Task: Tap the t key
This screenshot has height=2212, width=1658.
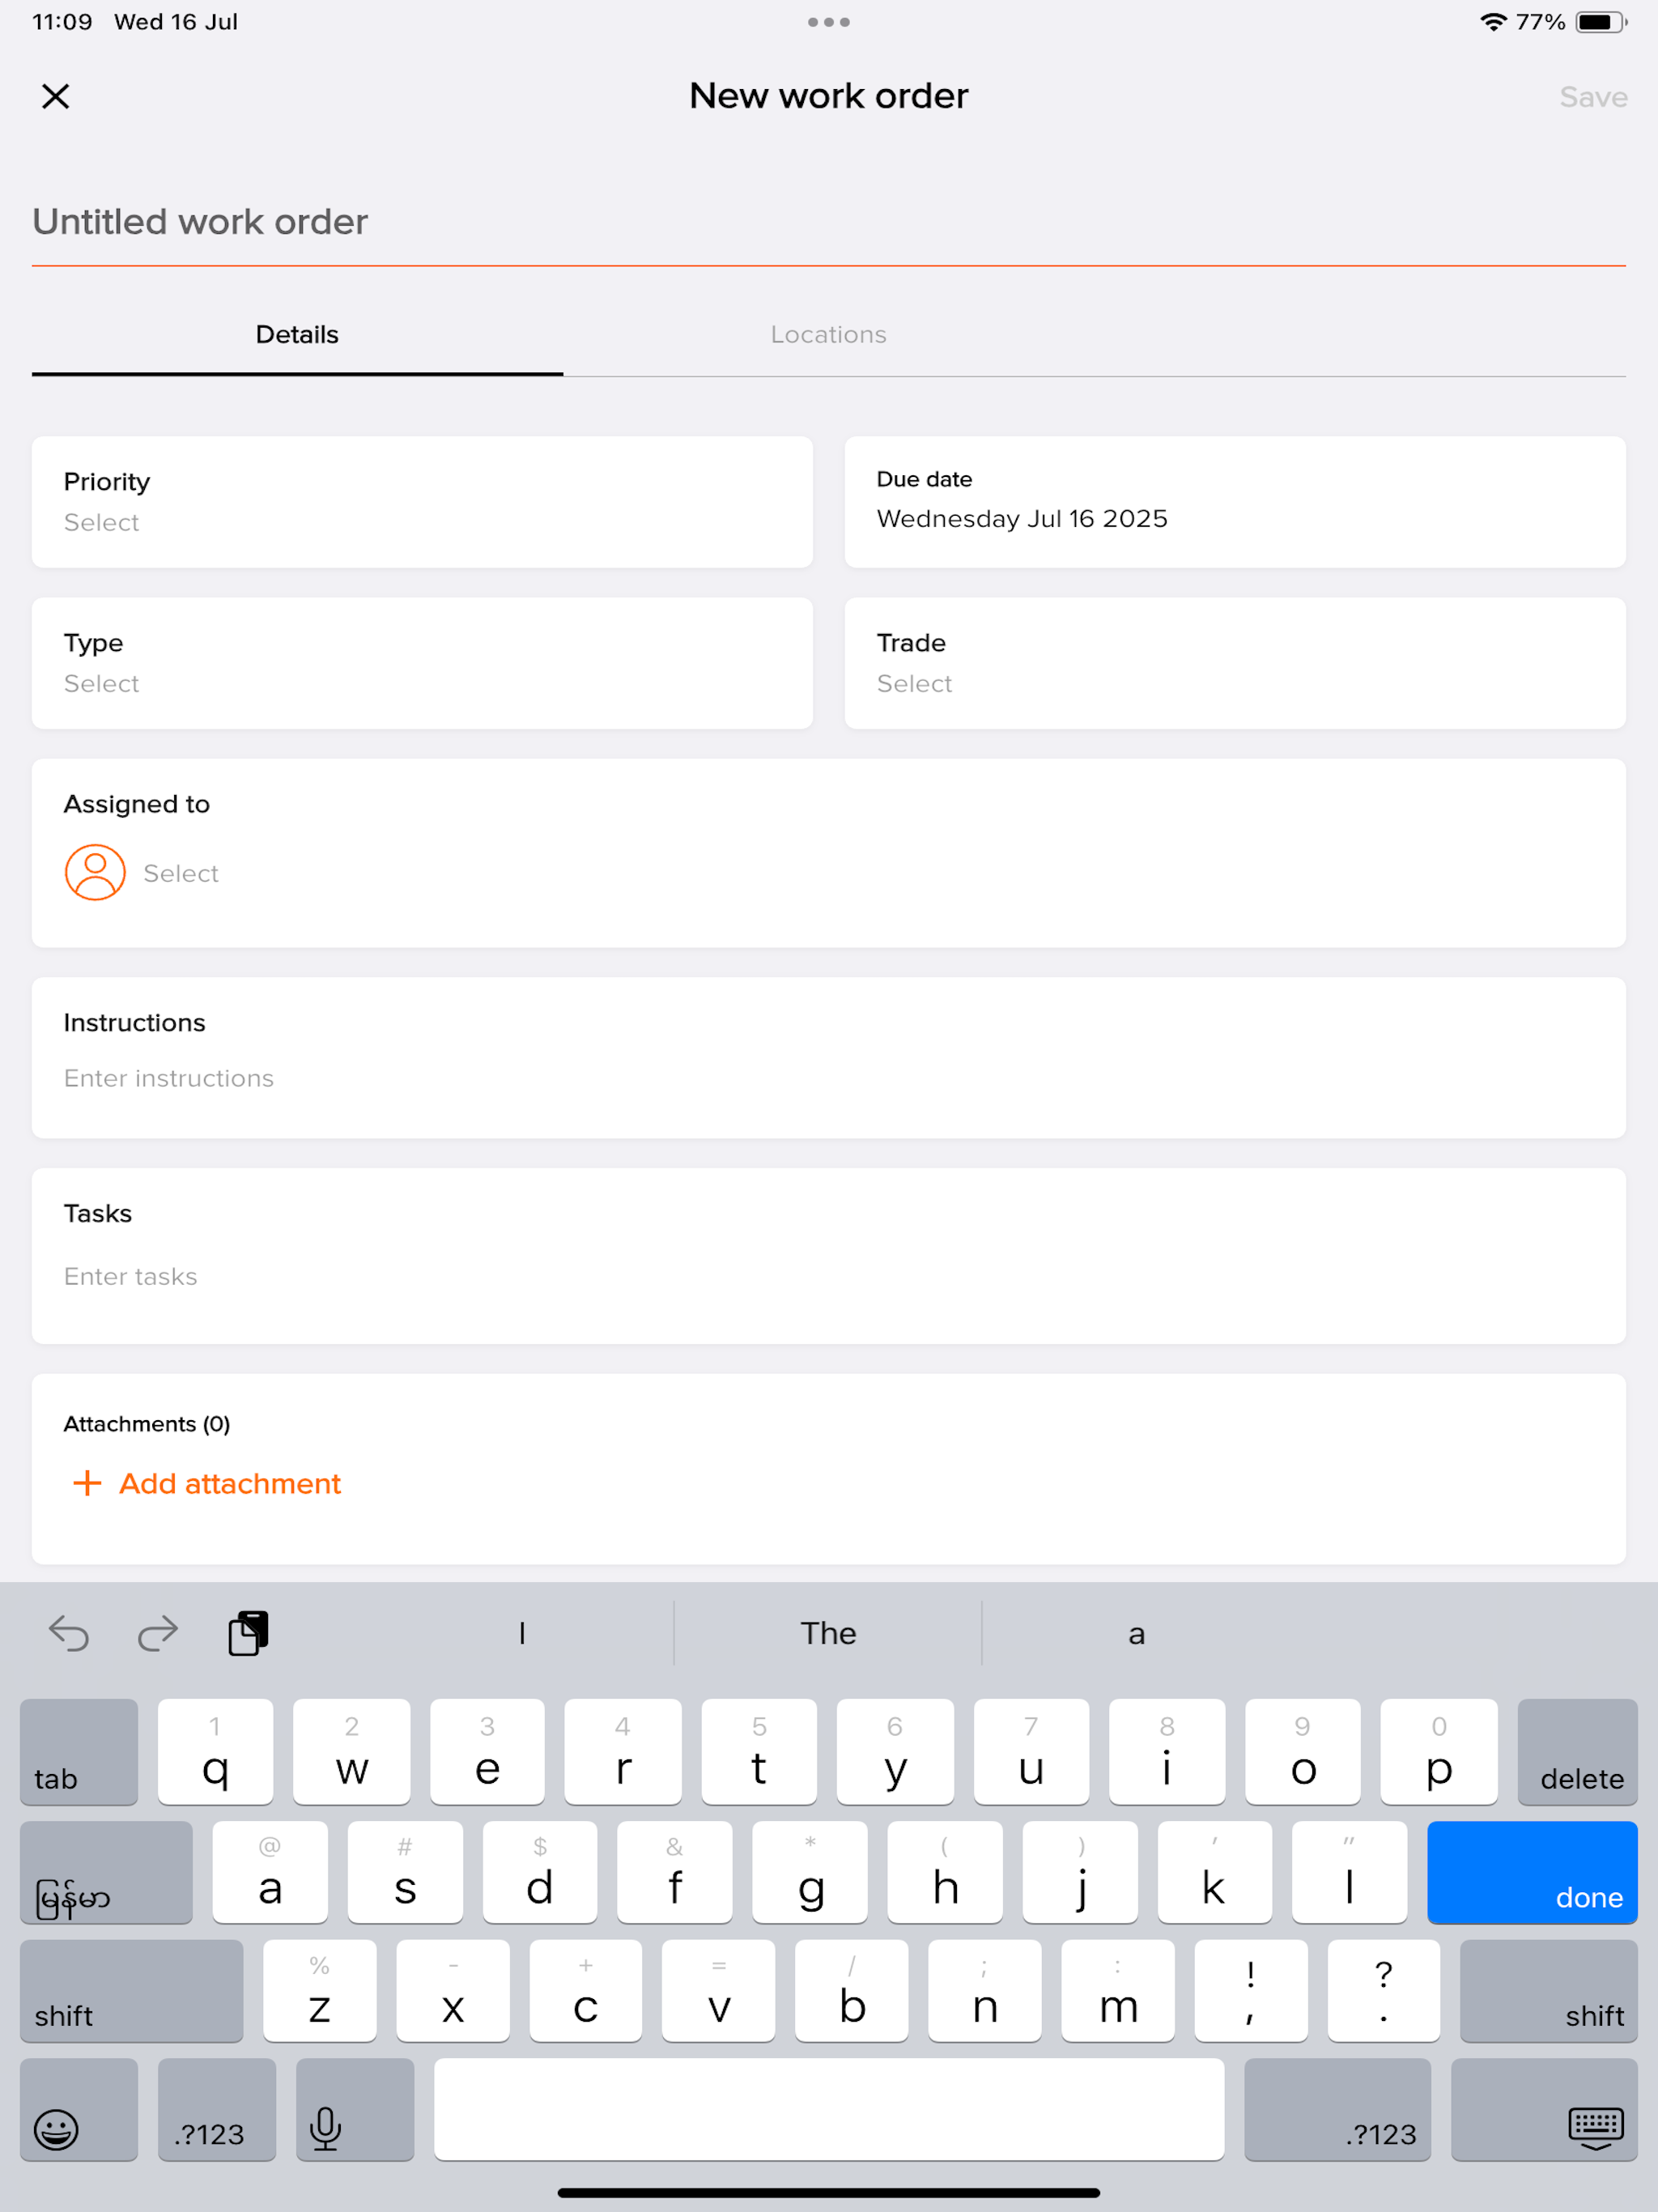Action: pos(759,1751)
